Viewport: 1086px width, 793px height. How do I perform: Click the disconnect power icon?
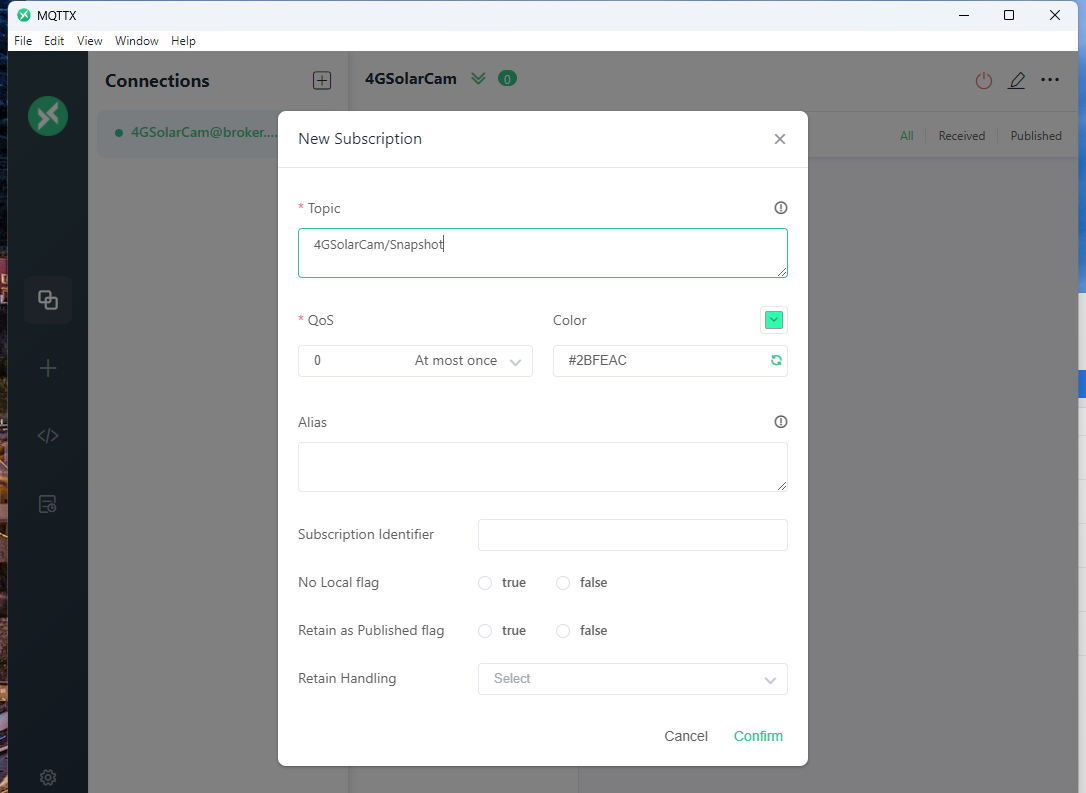(983, 81)
